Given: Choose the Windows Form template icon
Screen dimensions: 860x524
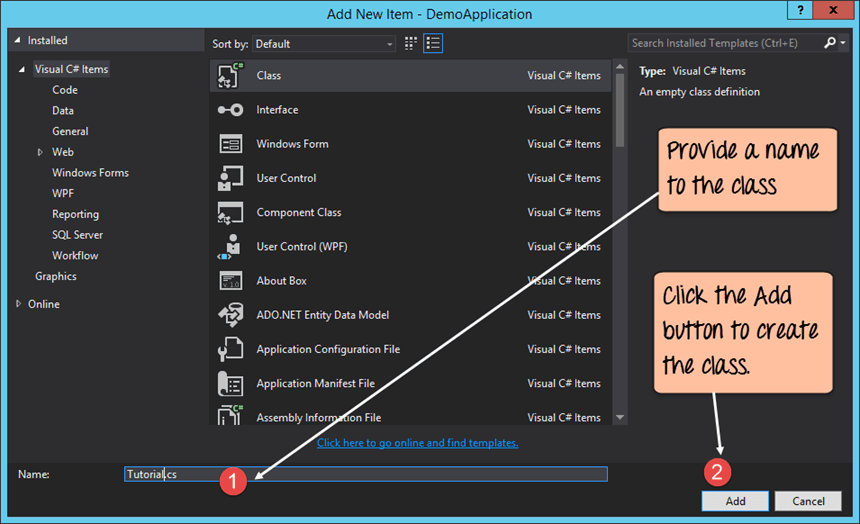Looking at the screenshot, I should 231,144.
